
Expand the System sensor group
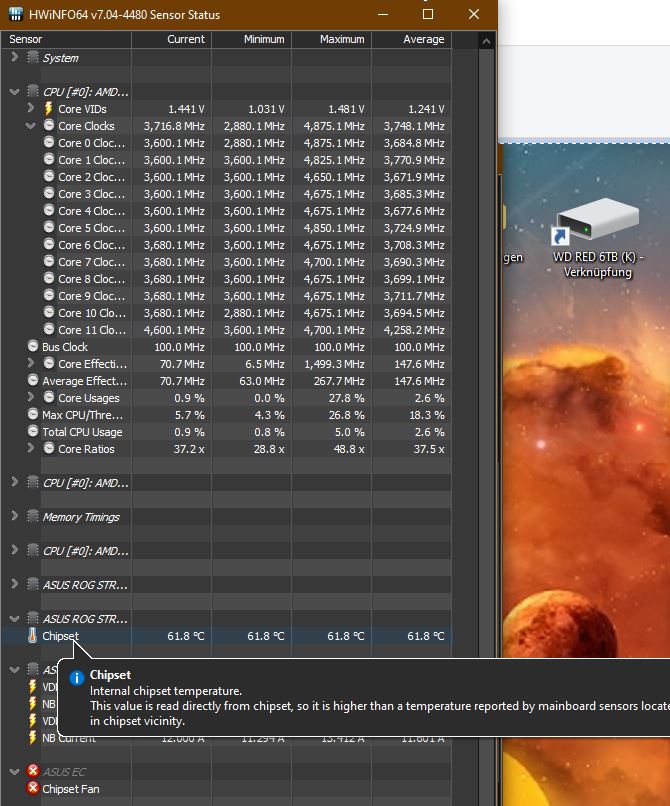(x=14, y=58)
